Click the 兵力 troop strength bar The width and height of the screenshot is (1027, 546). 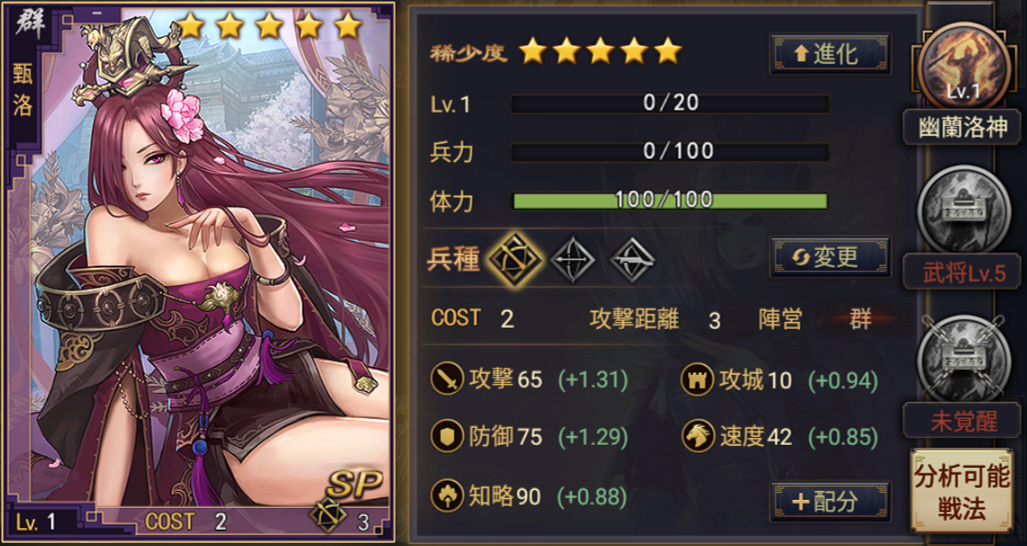click(670, 152)
